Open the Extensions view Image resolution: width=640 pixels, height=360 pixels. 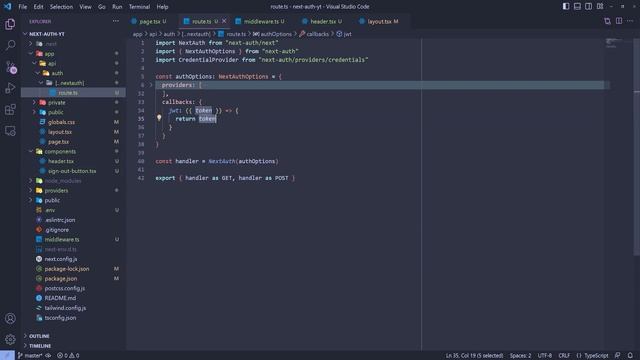pyautogui.click(x=10, y=109)
